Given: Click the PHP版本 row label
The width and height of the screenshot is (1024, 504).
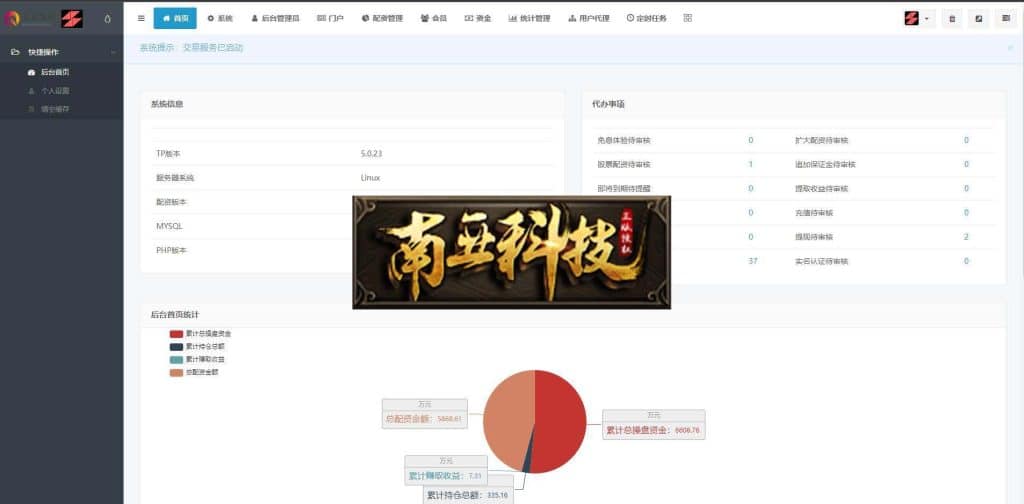Looking at the screenshot, I should pyautogui.click(x=171, y=250).
